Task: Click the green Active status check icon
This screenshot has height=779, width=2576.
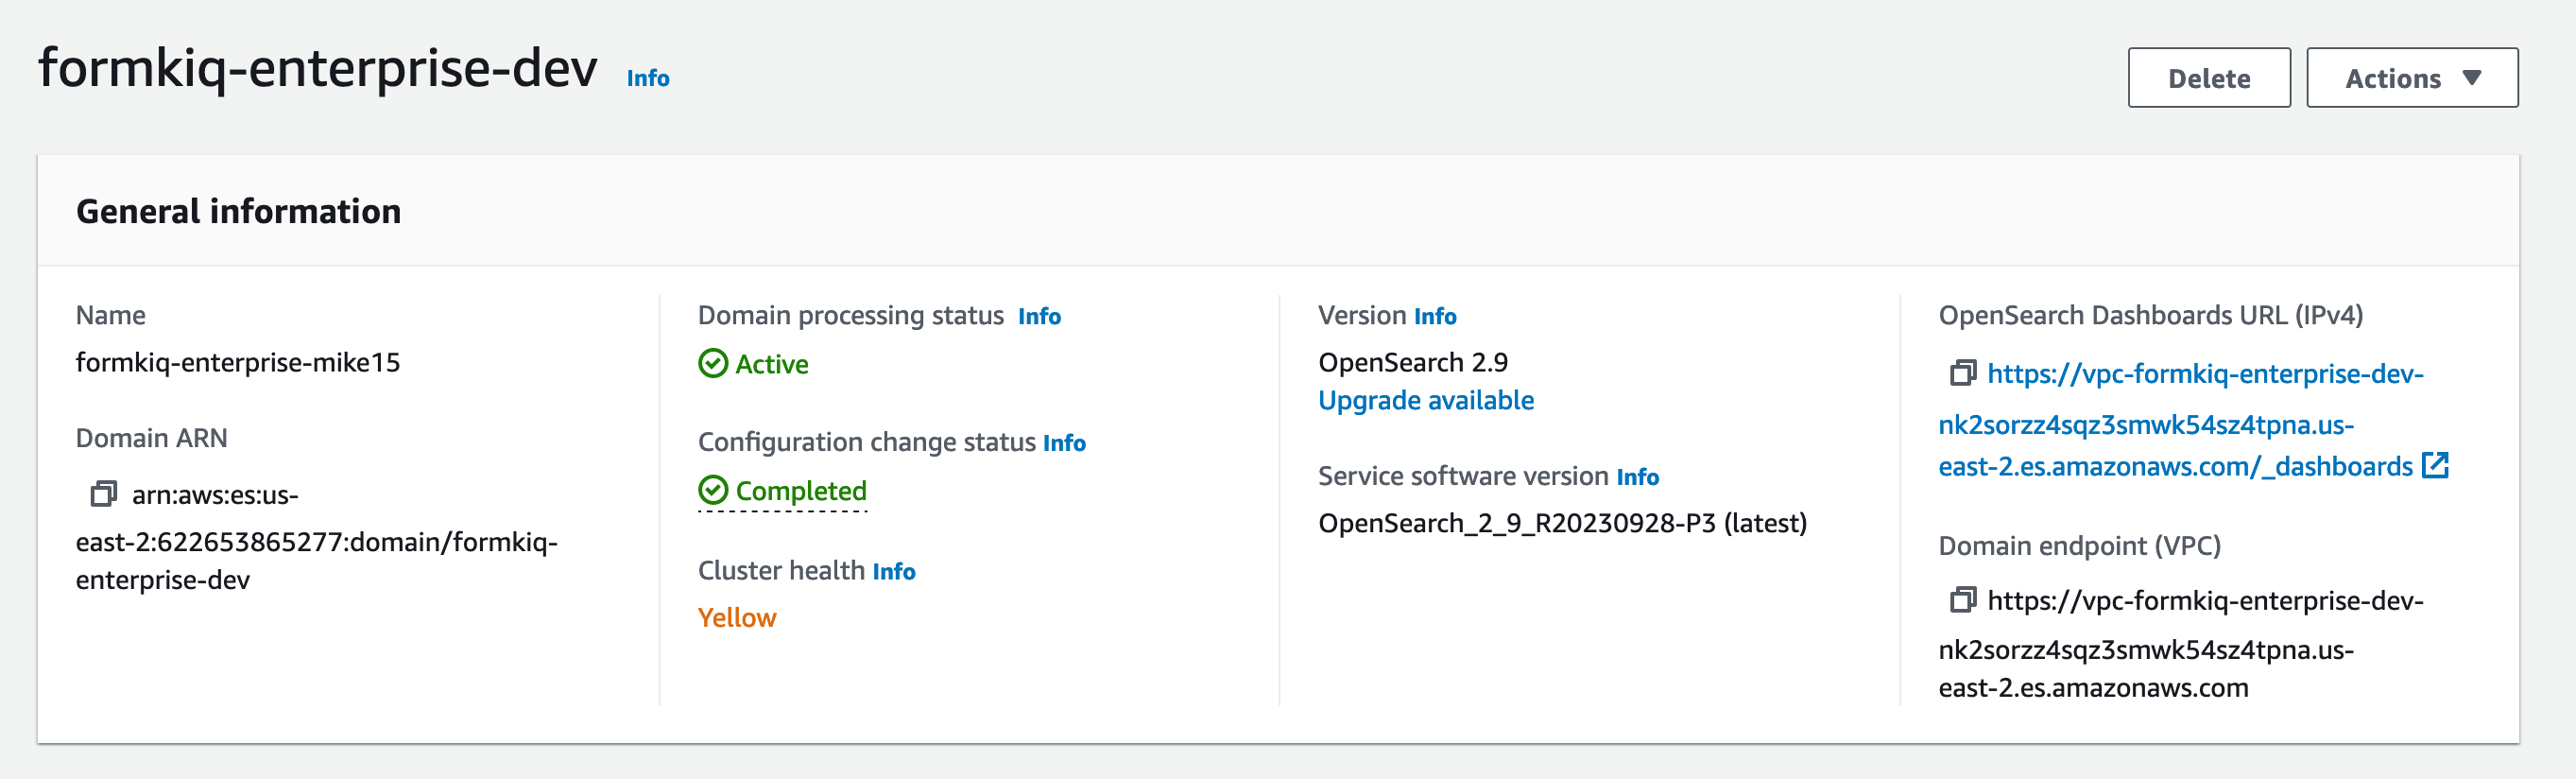Action: click(x=713, y=363)
